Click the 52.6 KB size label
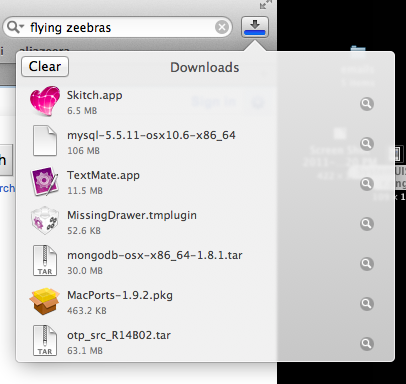The image size is (406, 384). [x=84, y=231]
